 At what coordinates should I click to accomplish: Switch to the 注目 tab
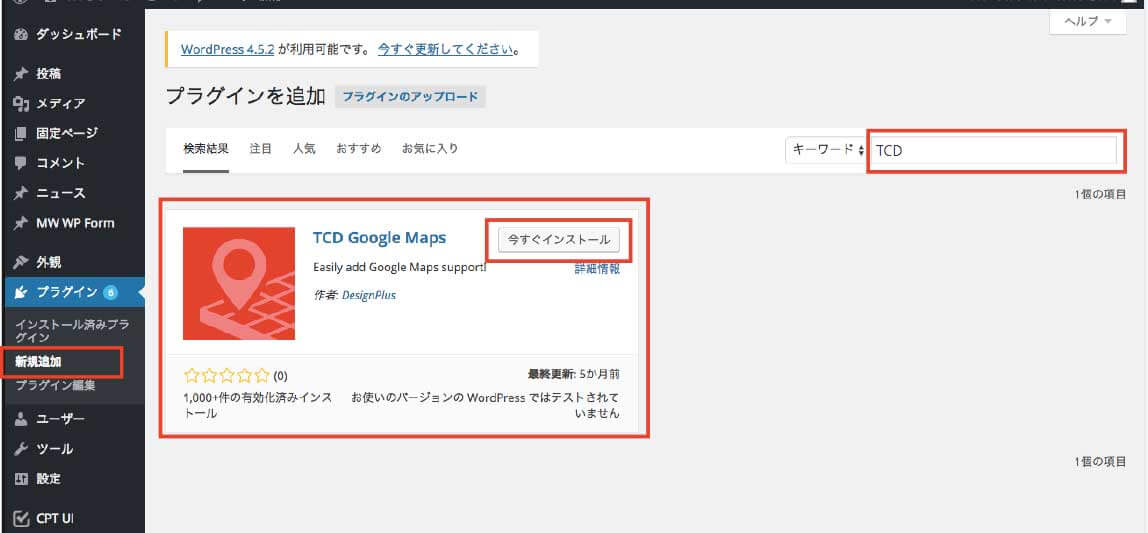point(261,149)
